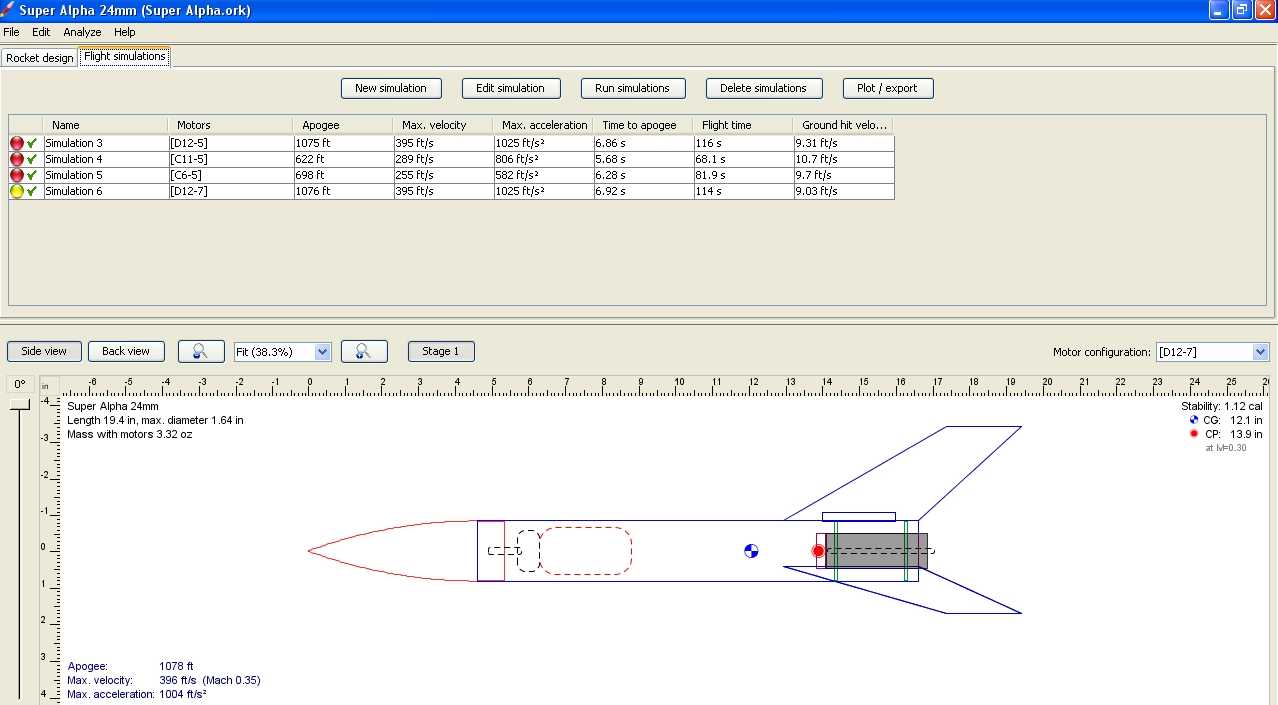Viewport: 1278px width, 705px height.
Task: Open the Analyze menu
Action: click(x=82, y=32)
